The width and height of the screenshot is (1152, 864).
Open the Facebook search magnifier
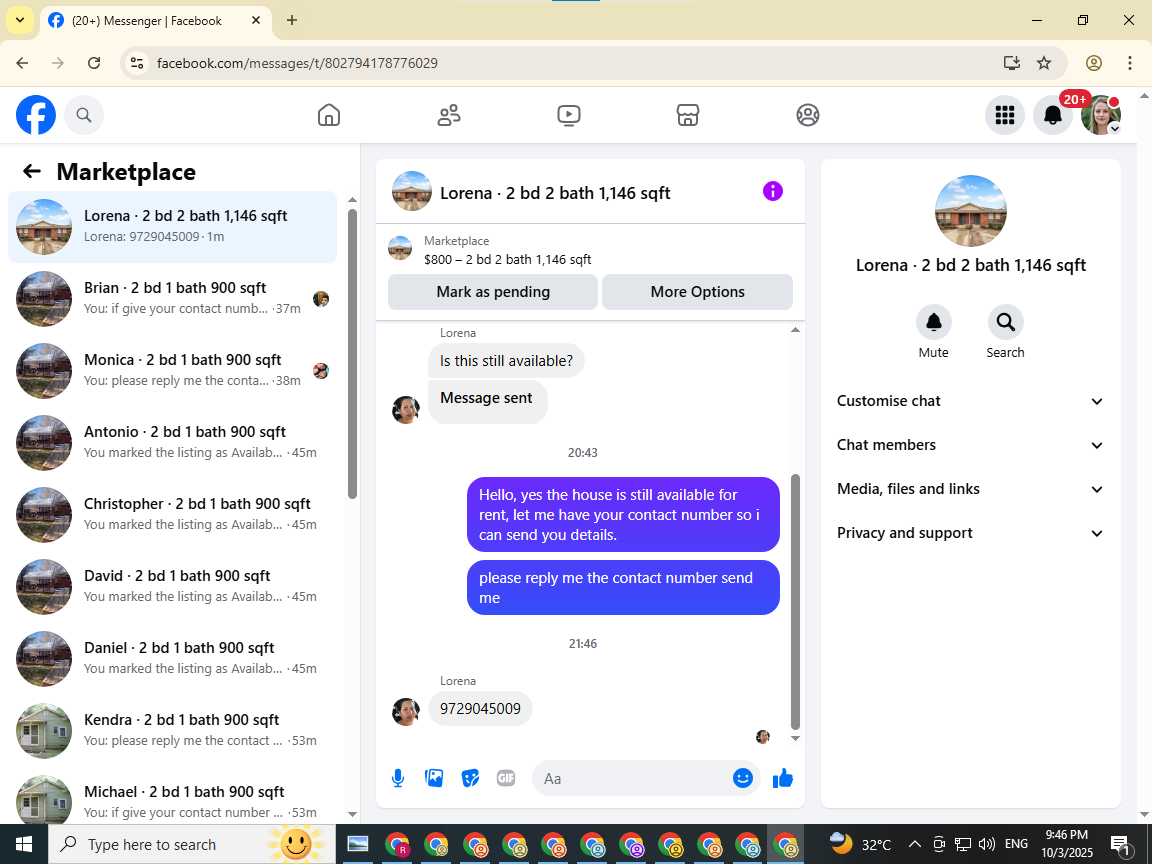(84, 115)
